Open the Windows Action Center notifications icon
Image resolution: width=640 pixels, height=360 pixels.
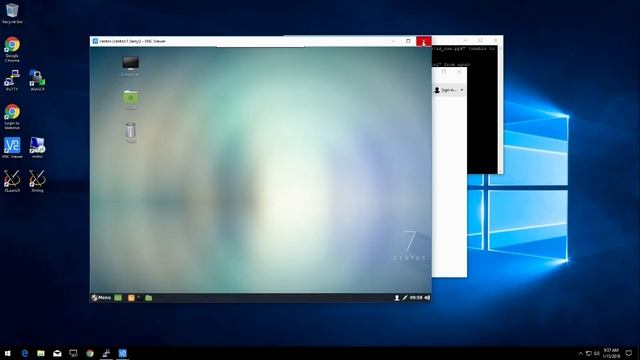(629, 353)
